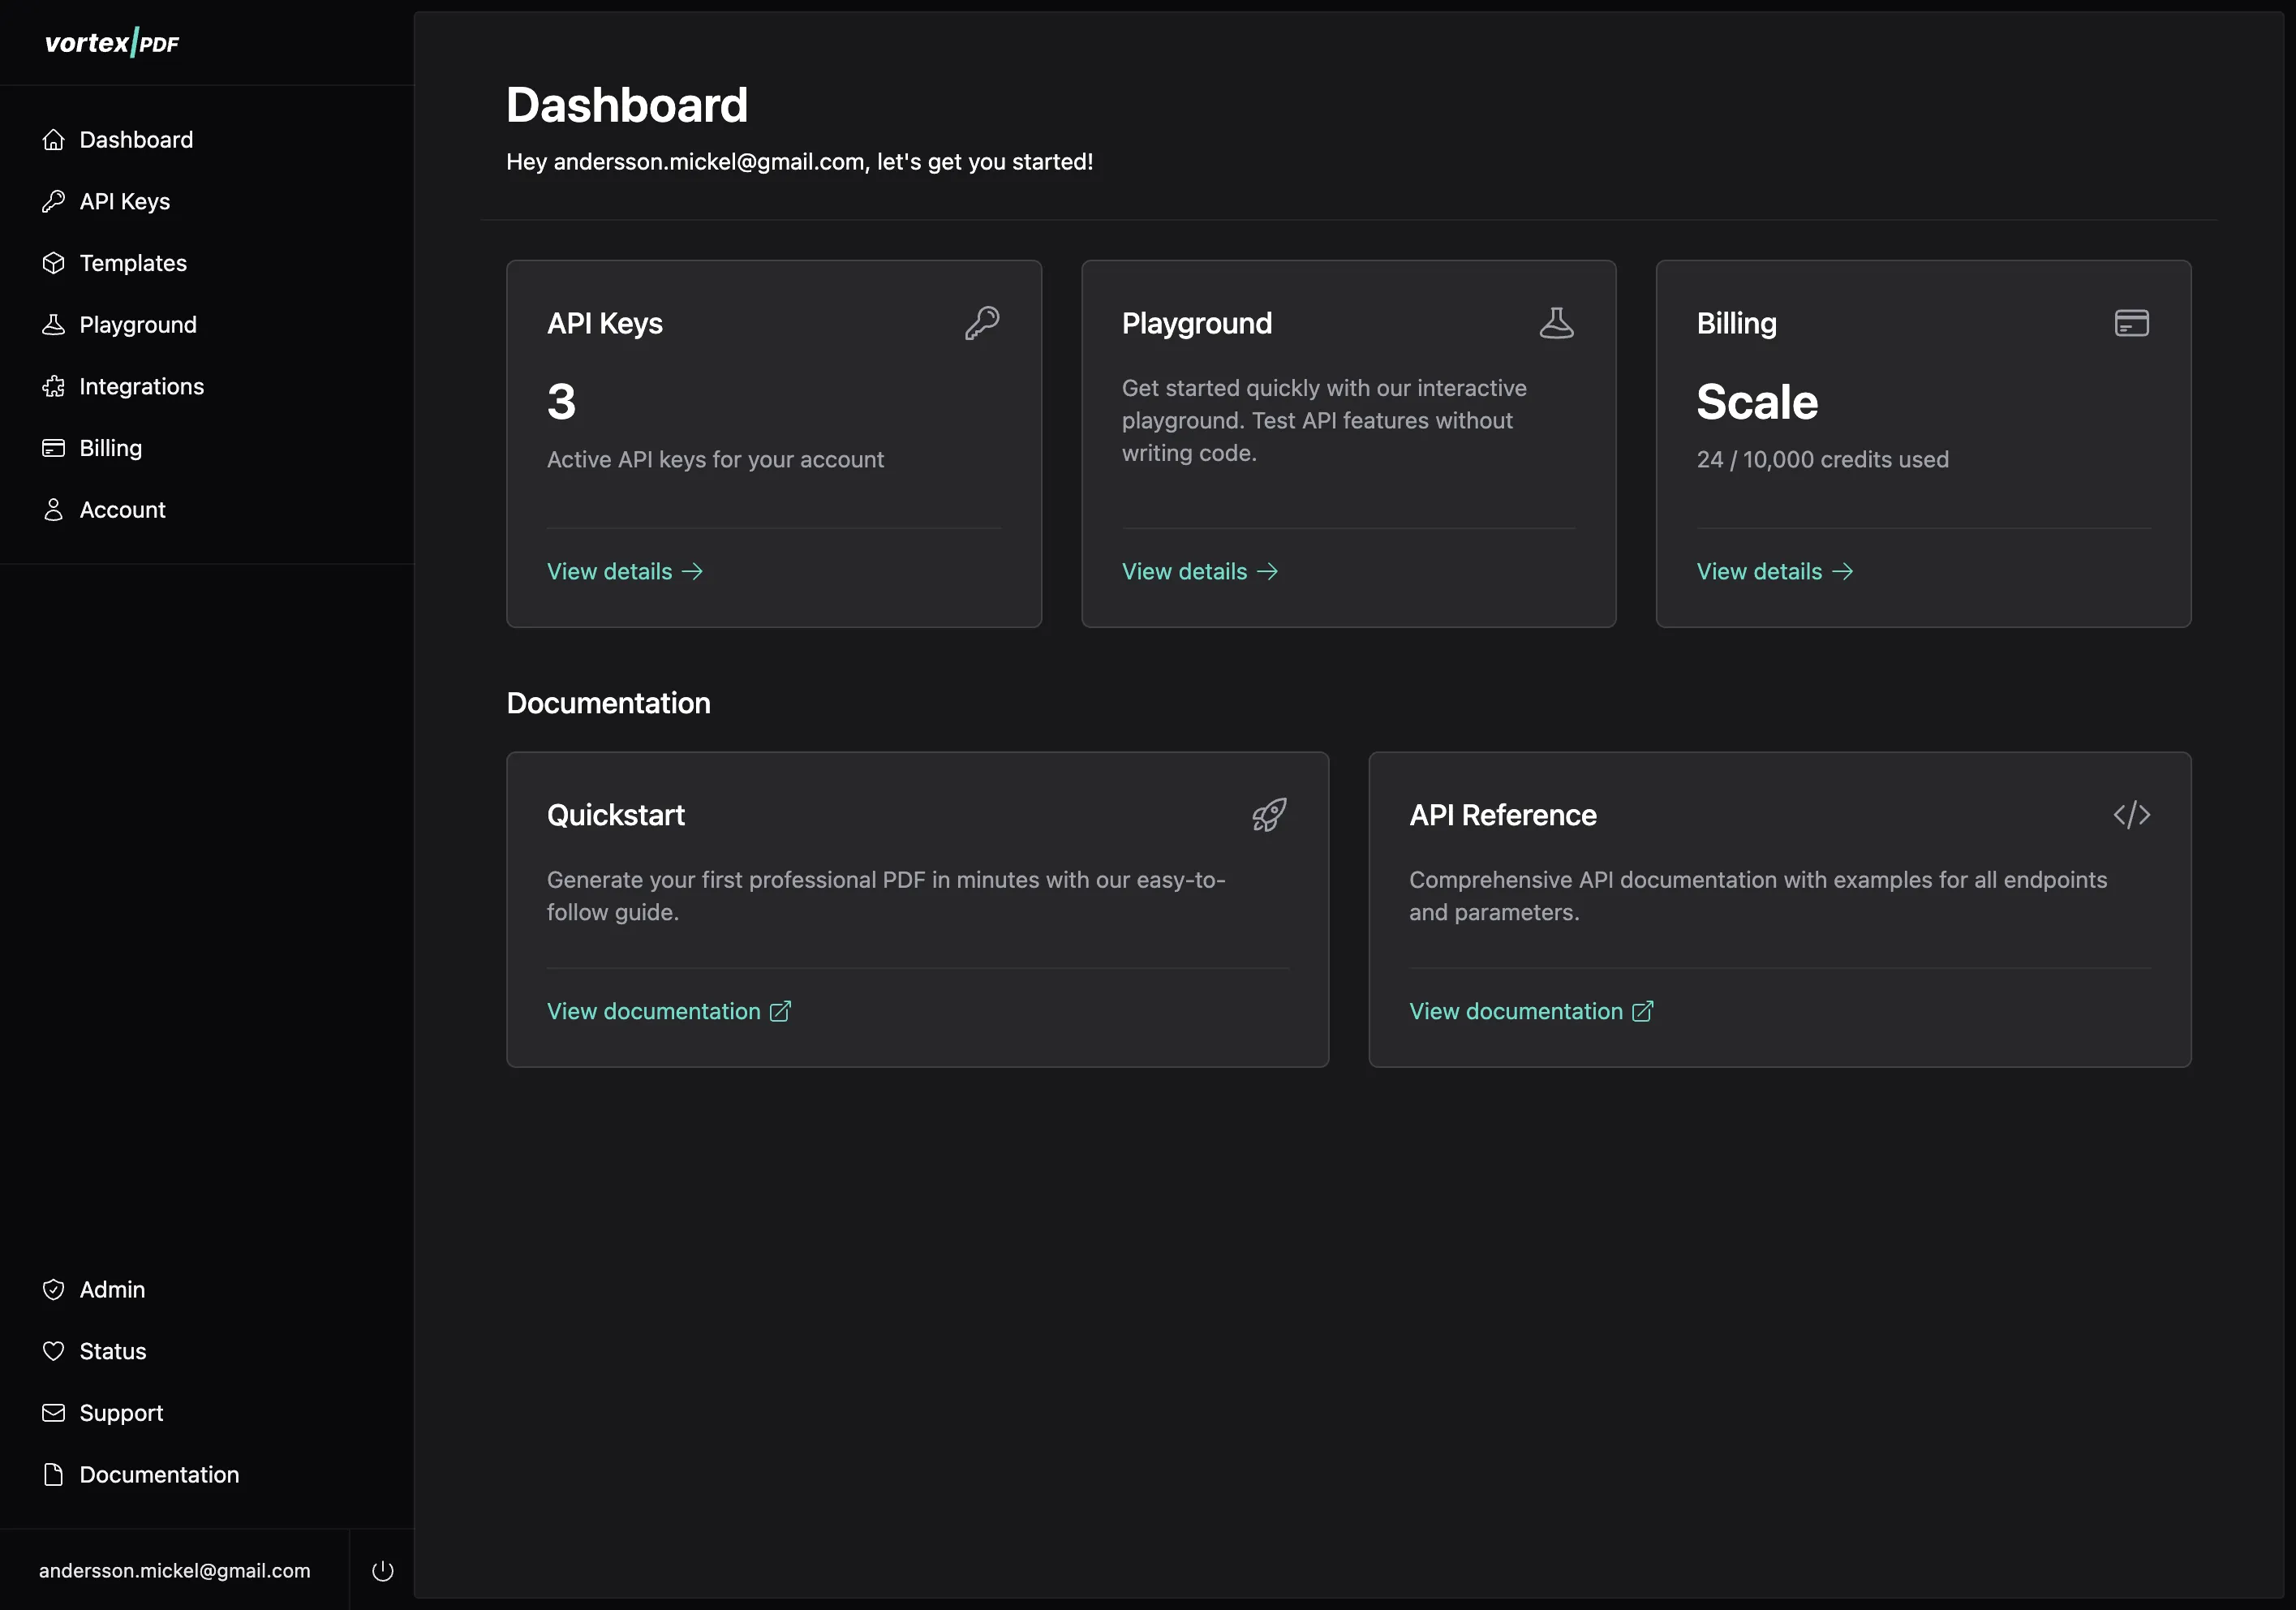Click the credit card icon on Billing card
Viewport: 2296px width, 1610px height.
(x=2132, y=323)
